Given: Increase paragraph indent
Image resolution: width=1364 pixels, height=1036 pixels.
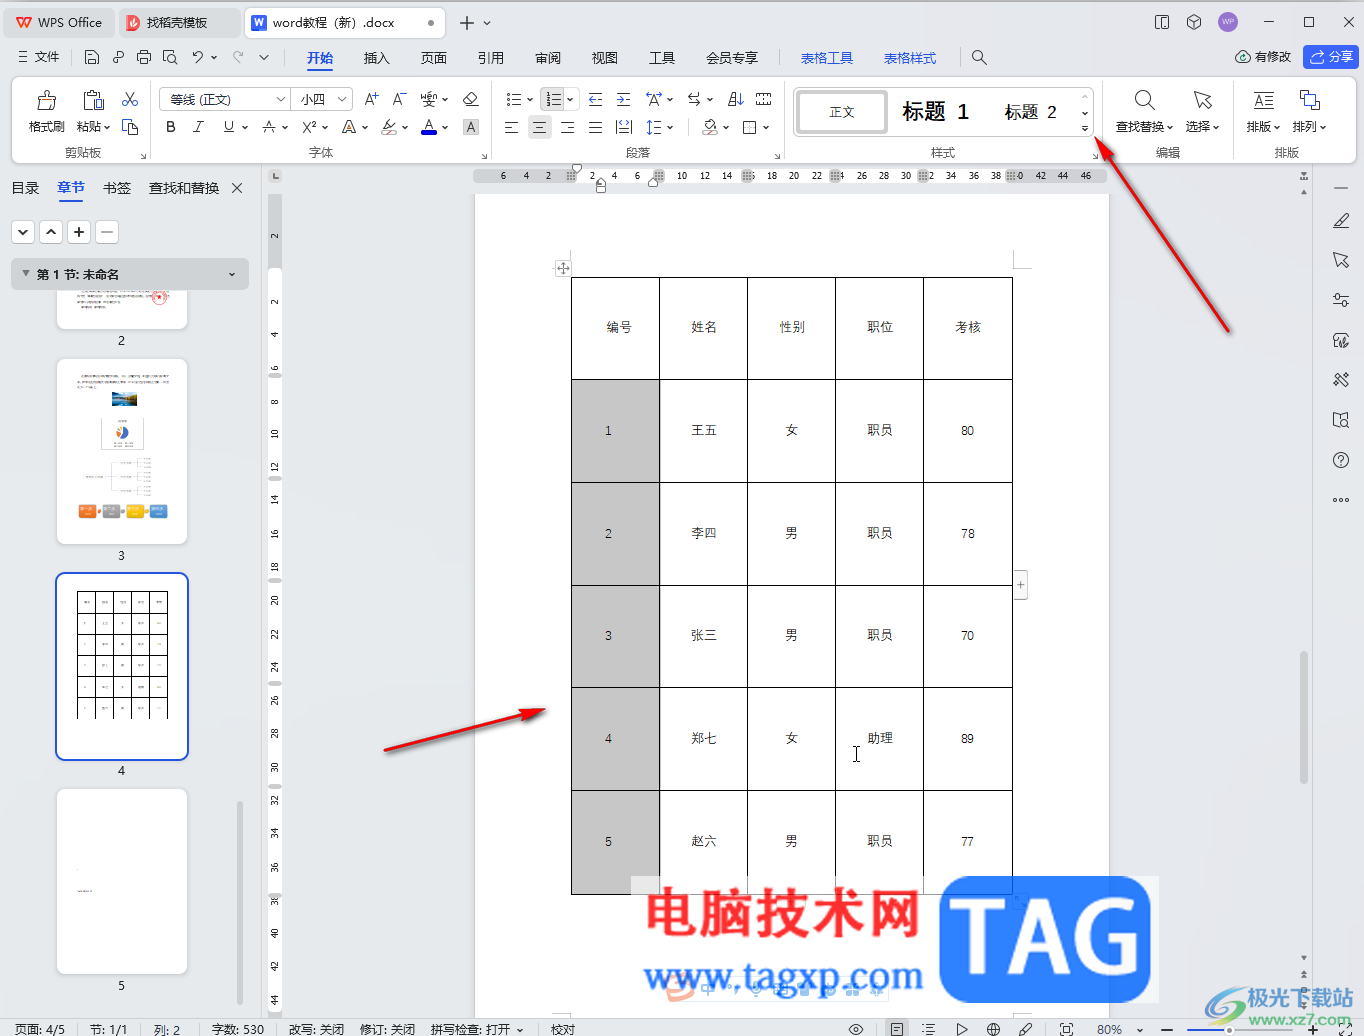Looking at the screenshot, I should (624, 99).
